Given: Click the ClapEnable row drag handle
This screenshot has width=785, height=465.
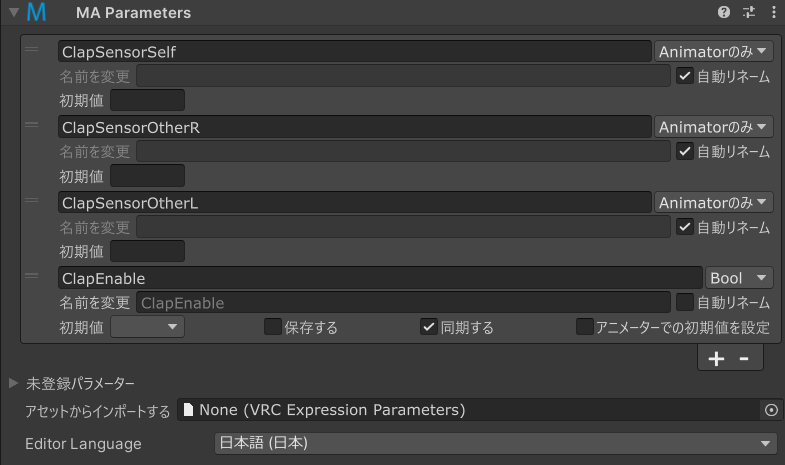Looking at the screenshot, I should click(32, 275).
